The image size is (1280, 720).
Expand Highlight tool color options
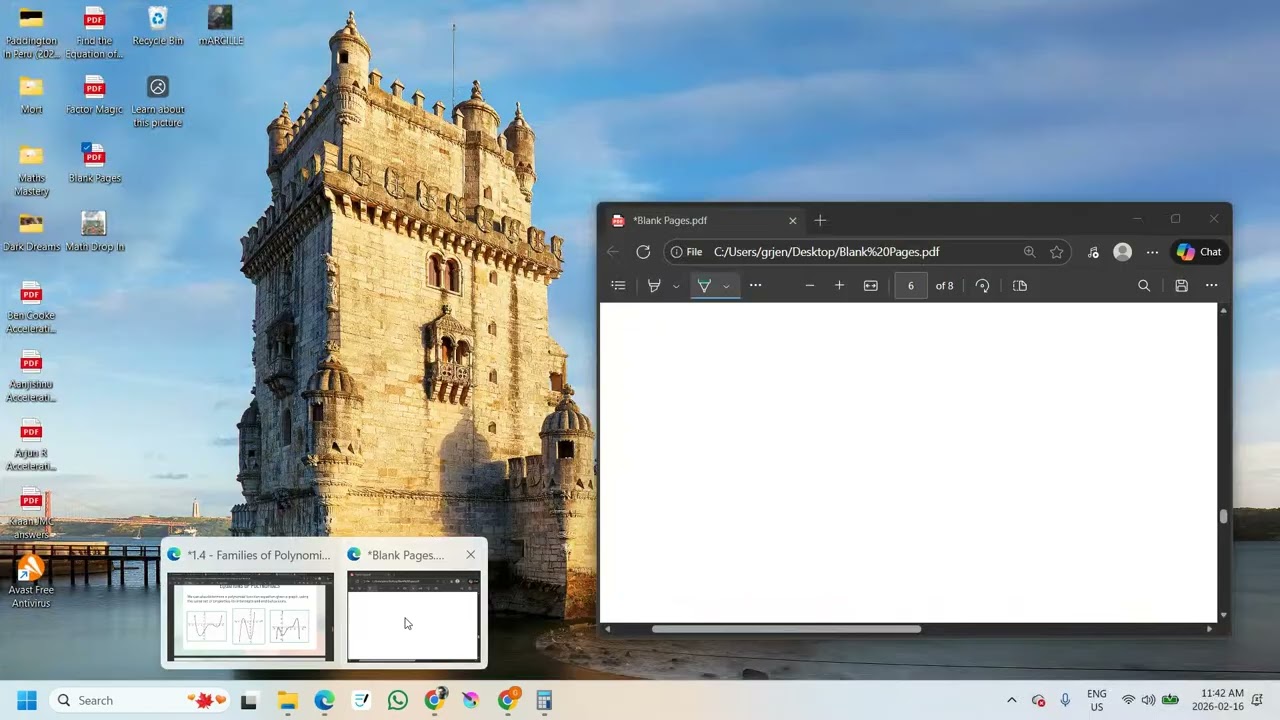pyautogui.click(x=676, y=286)
